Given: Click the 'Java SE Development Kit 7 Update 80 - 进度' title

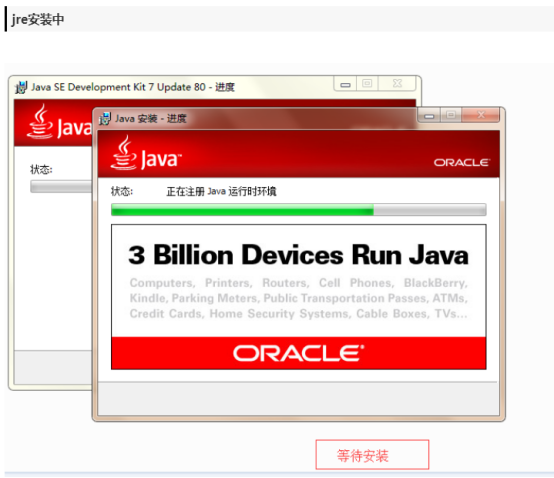Looking at the screenshot, I should coord(133,87).
